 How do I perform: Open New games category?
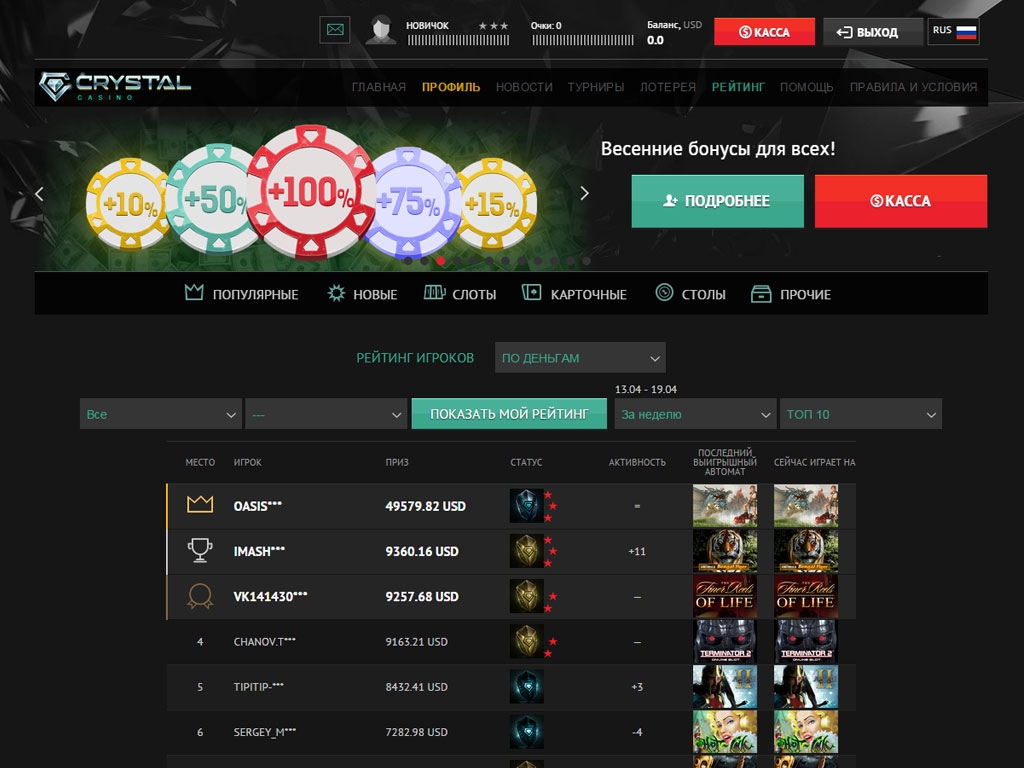click(362, 294)
